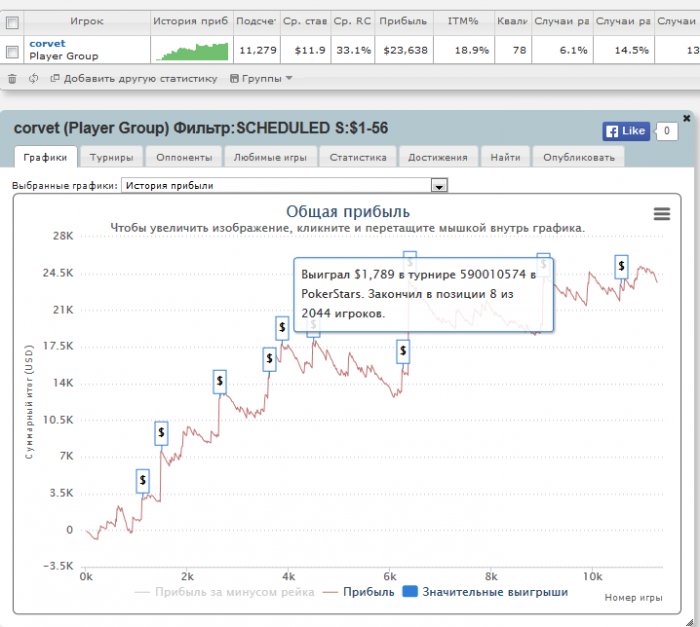Click the lowest dollar marker near 3.5K
Image resolution: width=700 pixels, height=627 pixels.
(144, 480)
